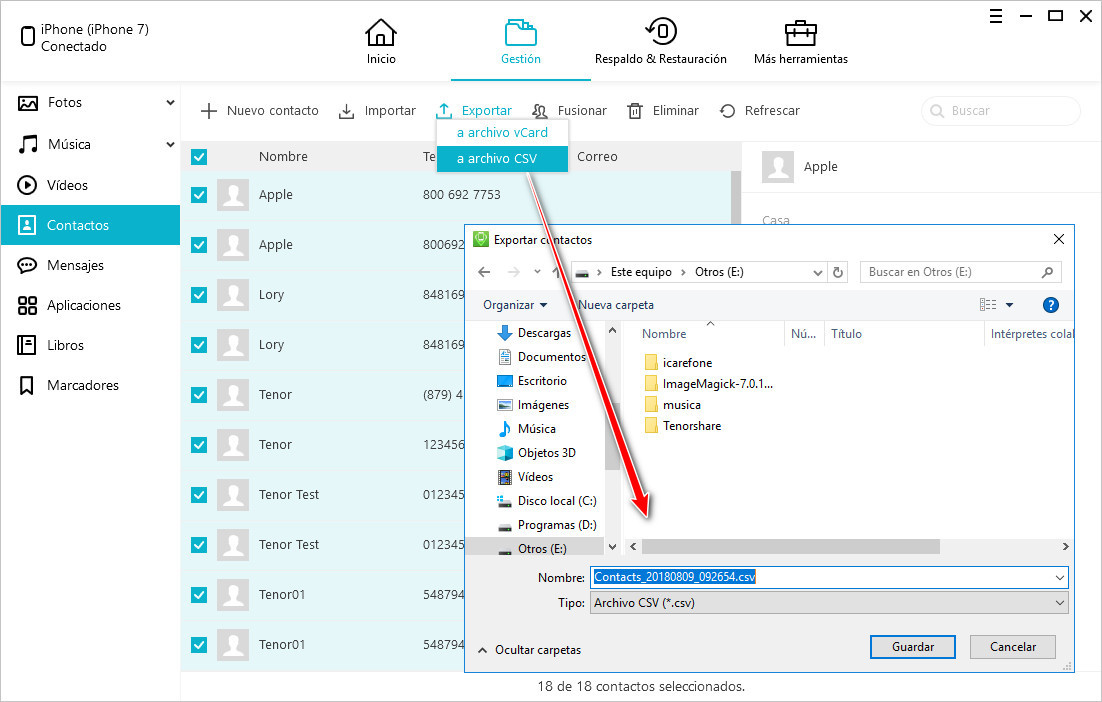Toggle the select-all checkbox in table header
The width and height of the screenshot is (1102, 702).
(199, 157)
